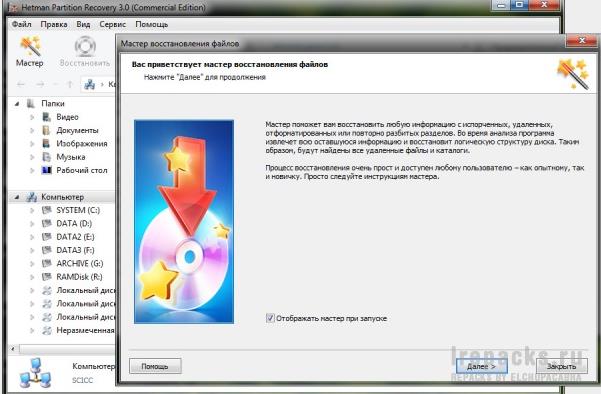Expand the SYSTEM (C:) drive node
The image size is (601, 394).
32,210
